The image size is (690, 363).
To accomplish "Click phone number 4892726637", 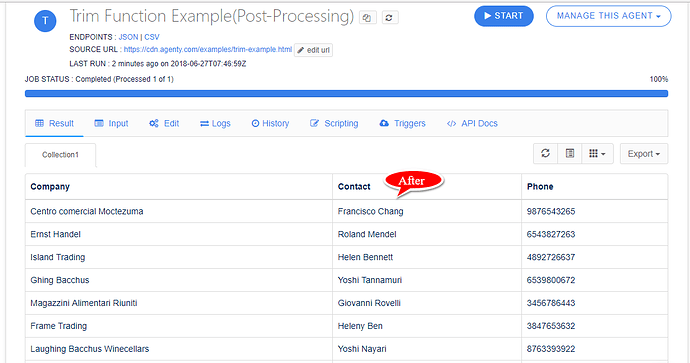I will coord(551,257).
